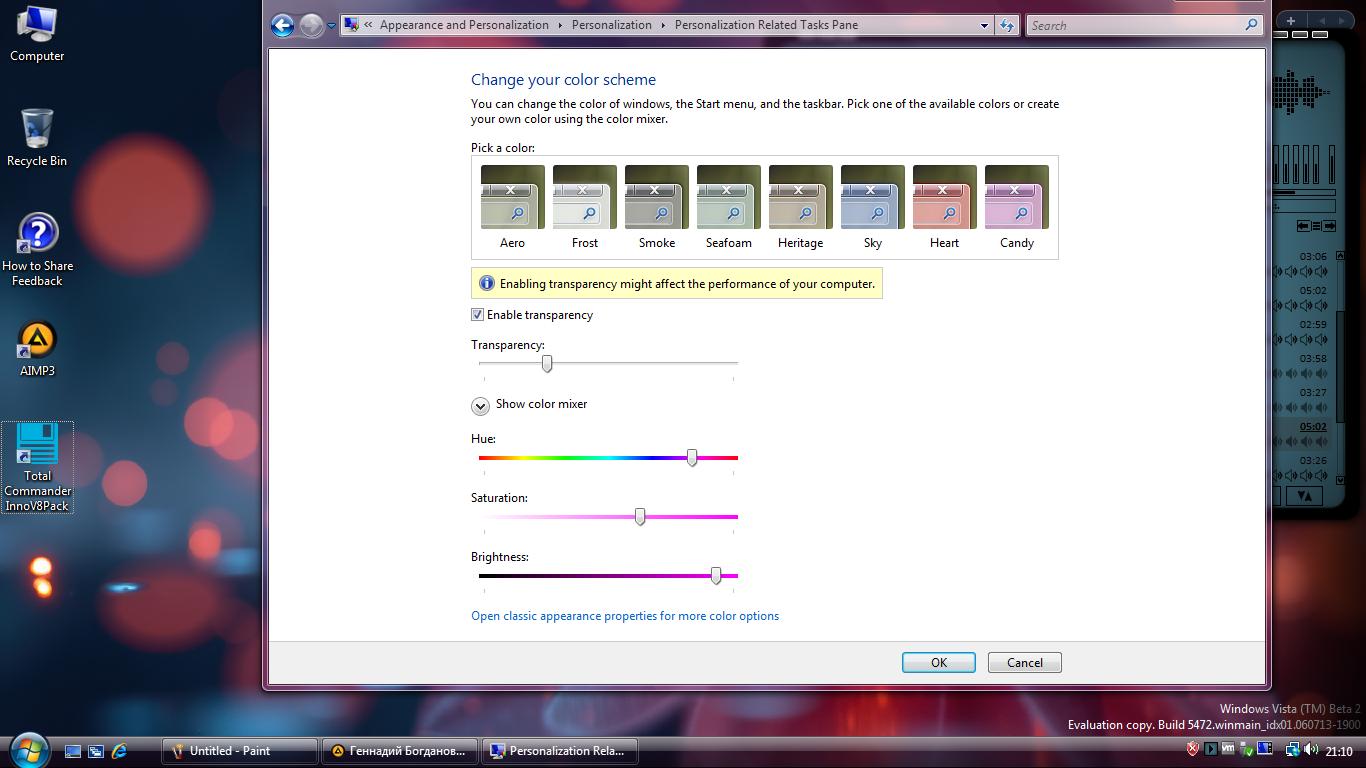The image size is (1366, 768).
Task: Choose the Heart color swatch
Action: [944, 207]
